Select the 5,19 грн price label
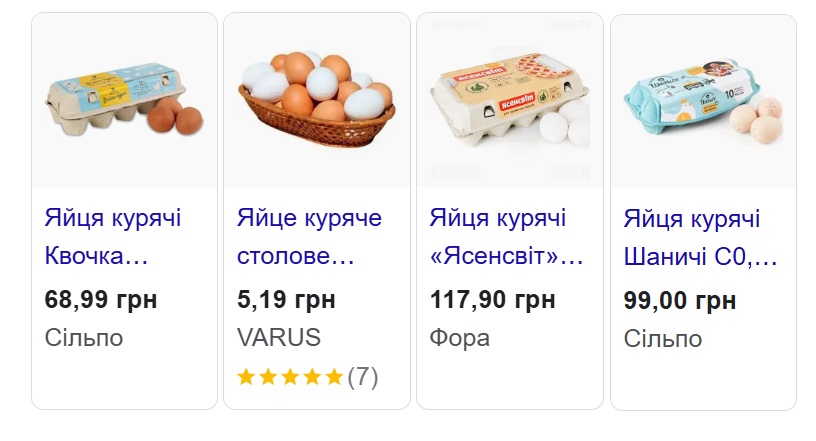This screenshot has width=816, height=441. tap(286, 298)
